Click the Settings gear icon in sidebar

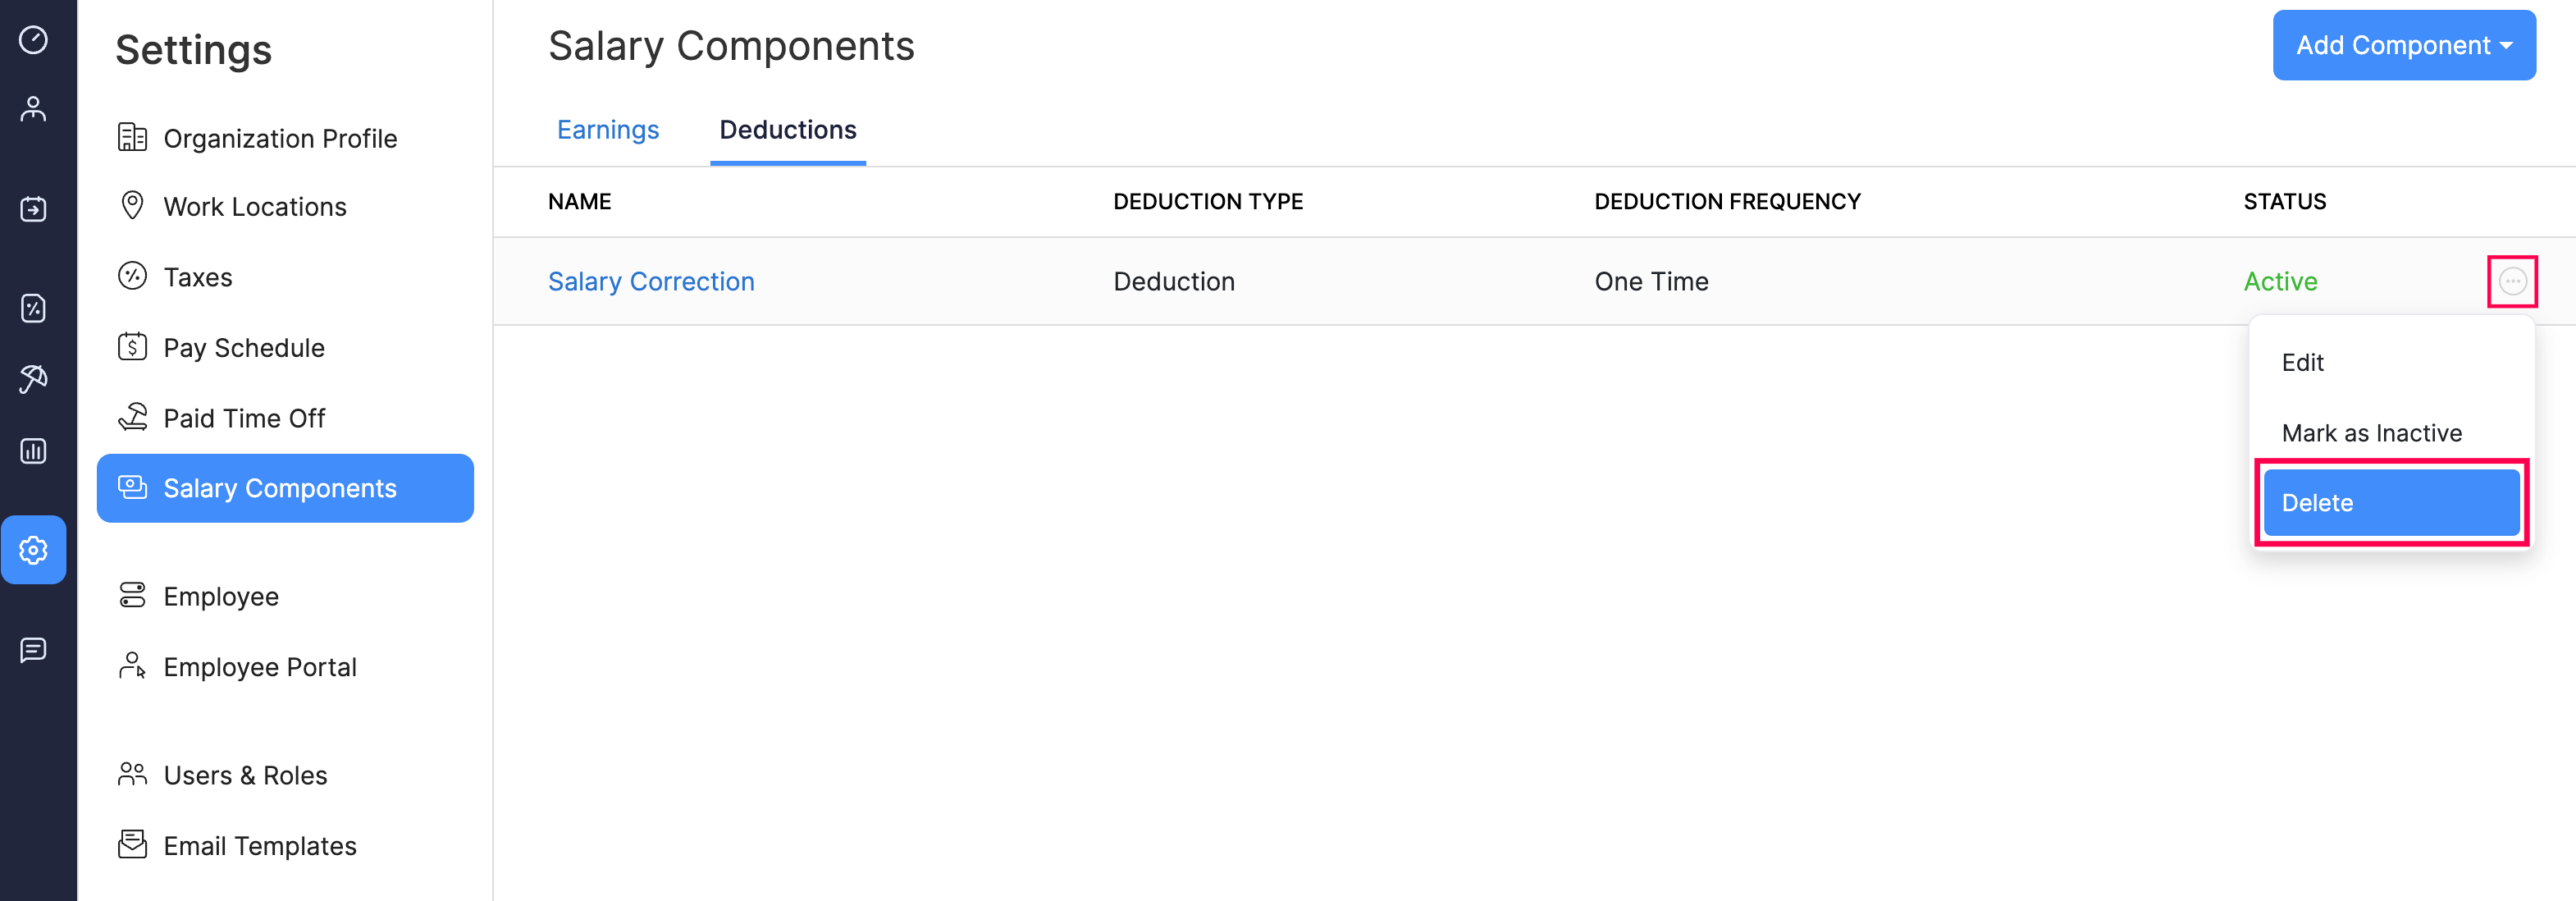click(x=35, y=549)
